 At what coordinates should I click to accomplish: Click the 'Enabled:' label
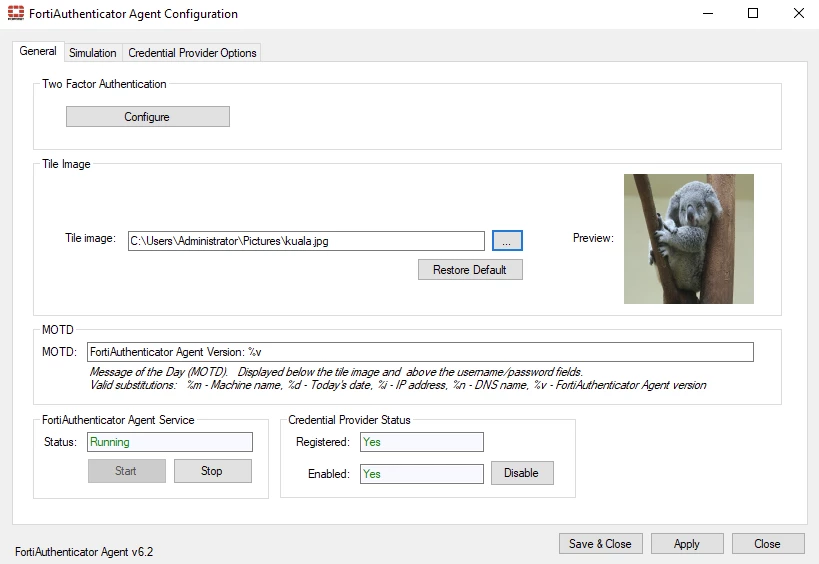(329, 474)
